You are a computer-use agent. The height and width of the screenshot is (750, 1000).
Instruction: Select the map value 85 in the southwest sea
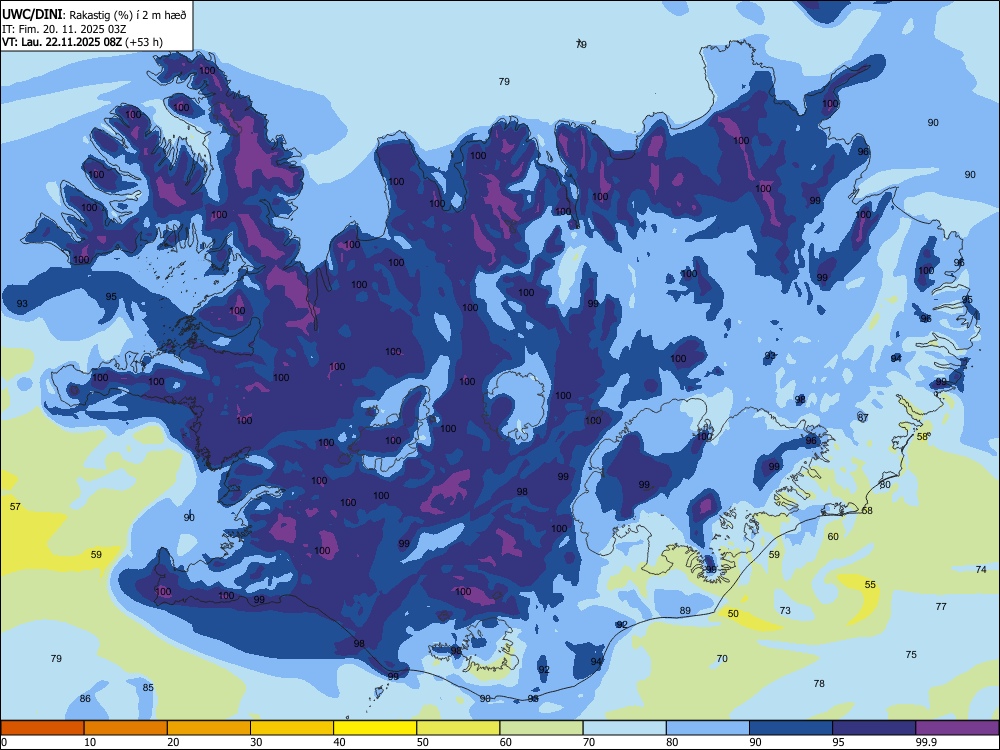click(148, 688)
